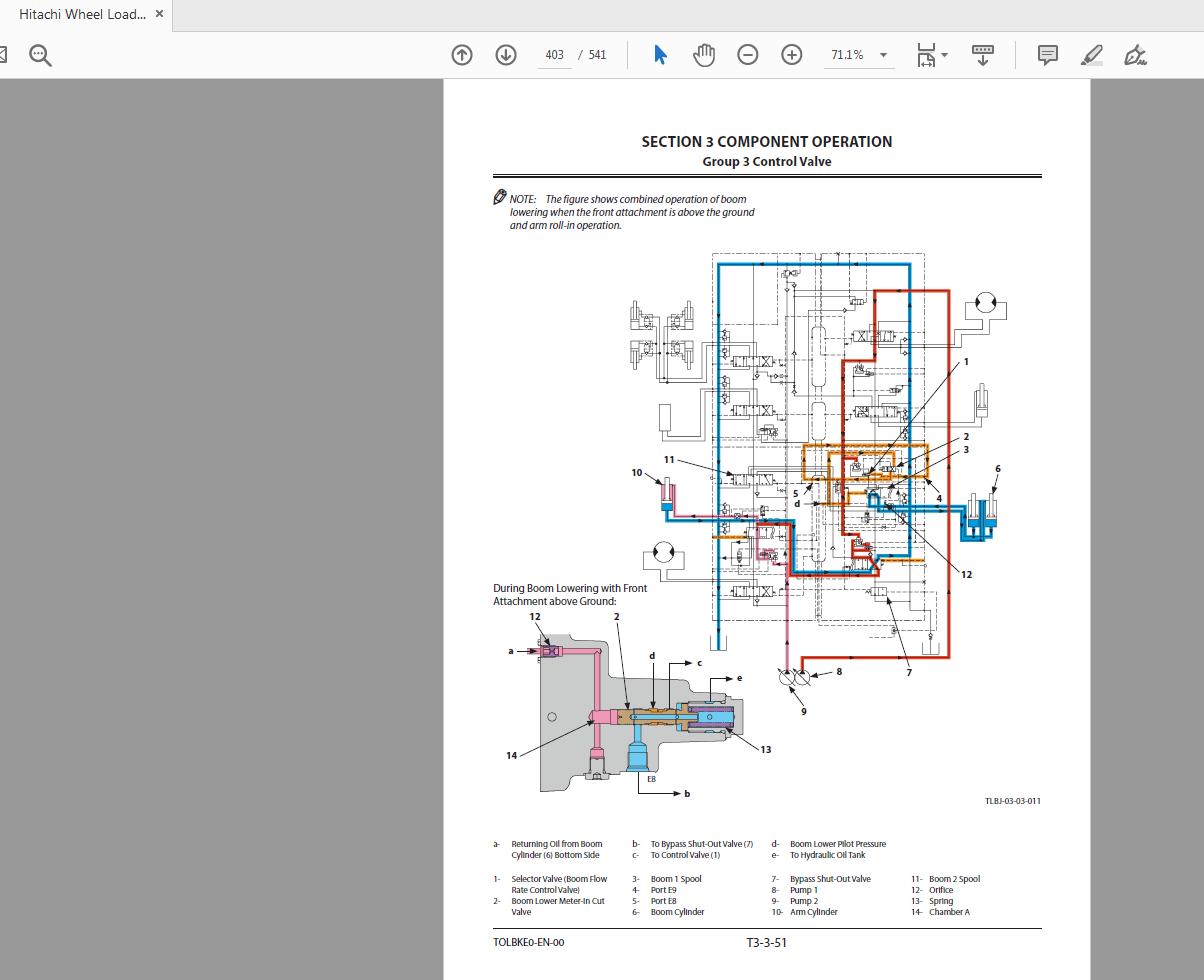Viewport: 1204px width, 980px height.
Task: Select the text Highlighter tool
Action: click(1091, 55)
